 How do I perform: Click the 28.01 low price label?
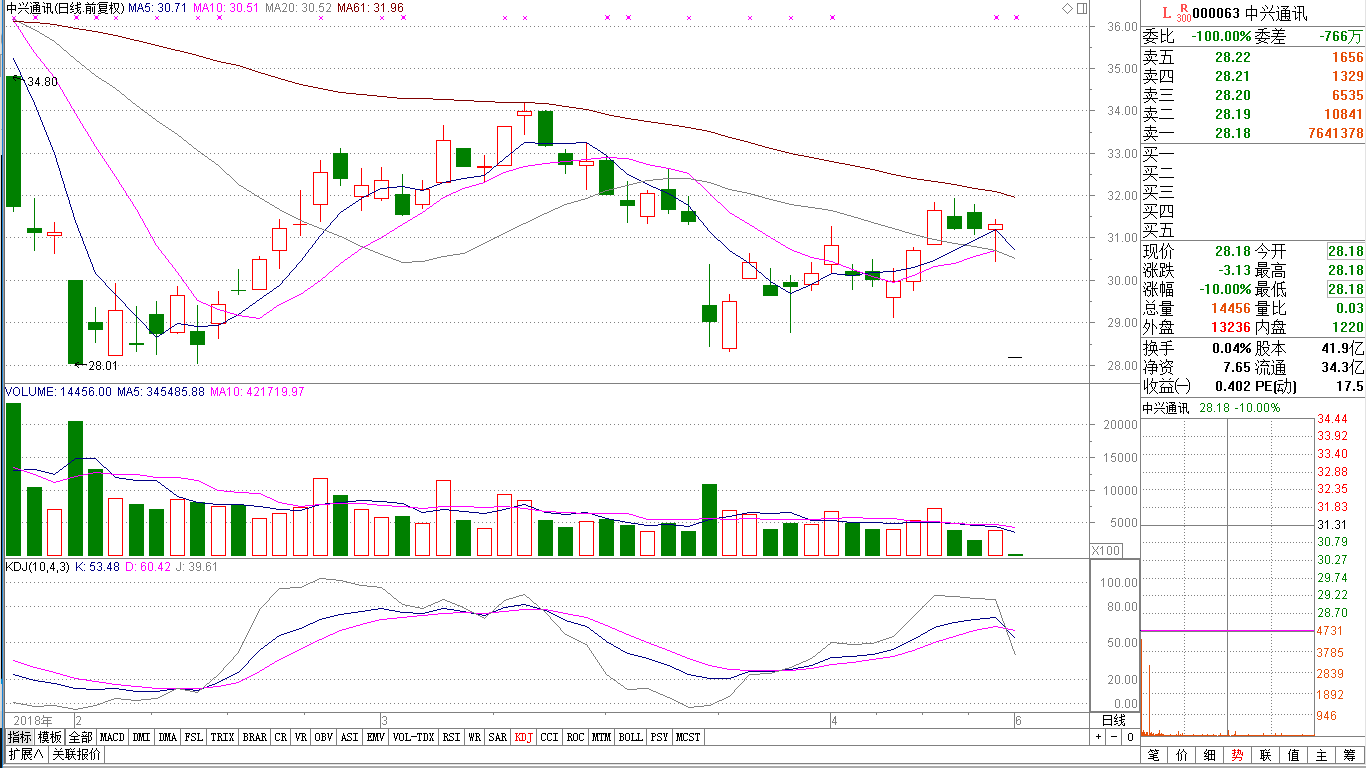coord(102,366)
